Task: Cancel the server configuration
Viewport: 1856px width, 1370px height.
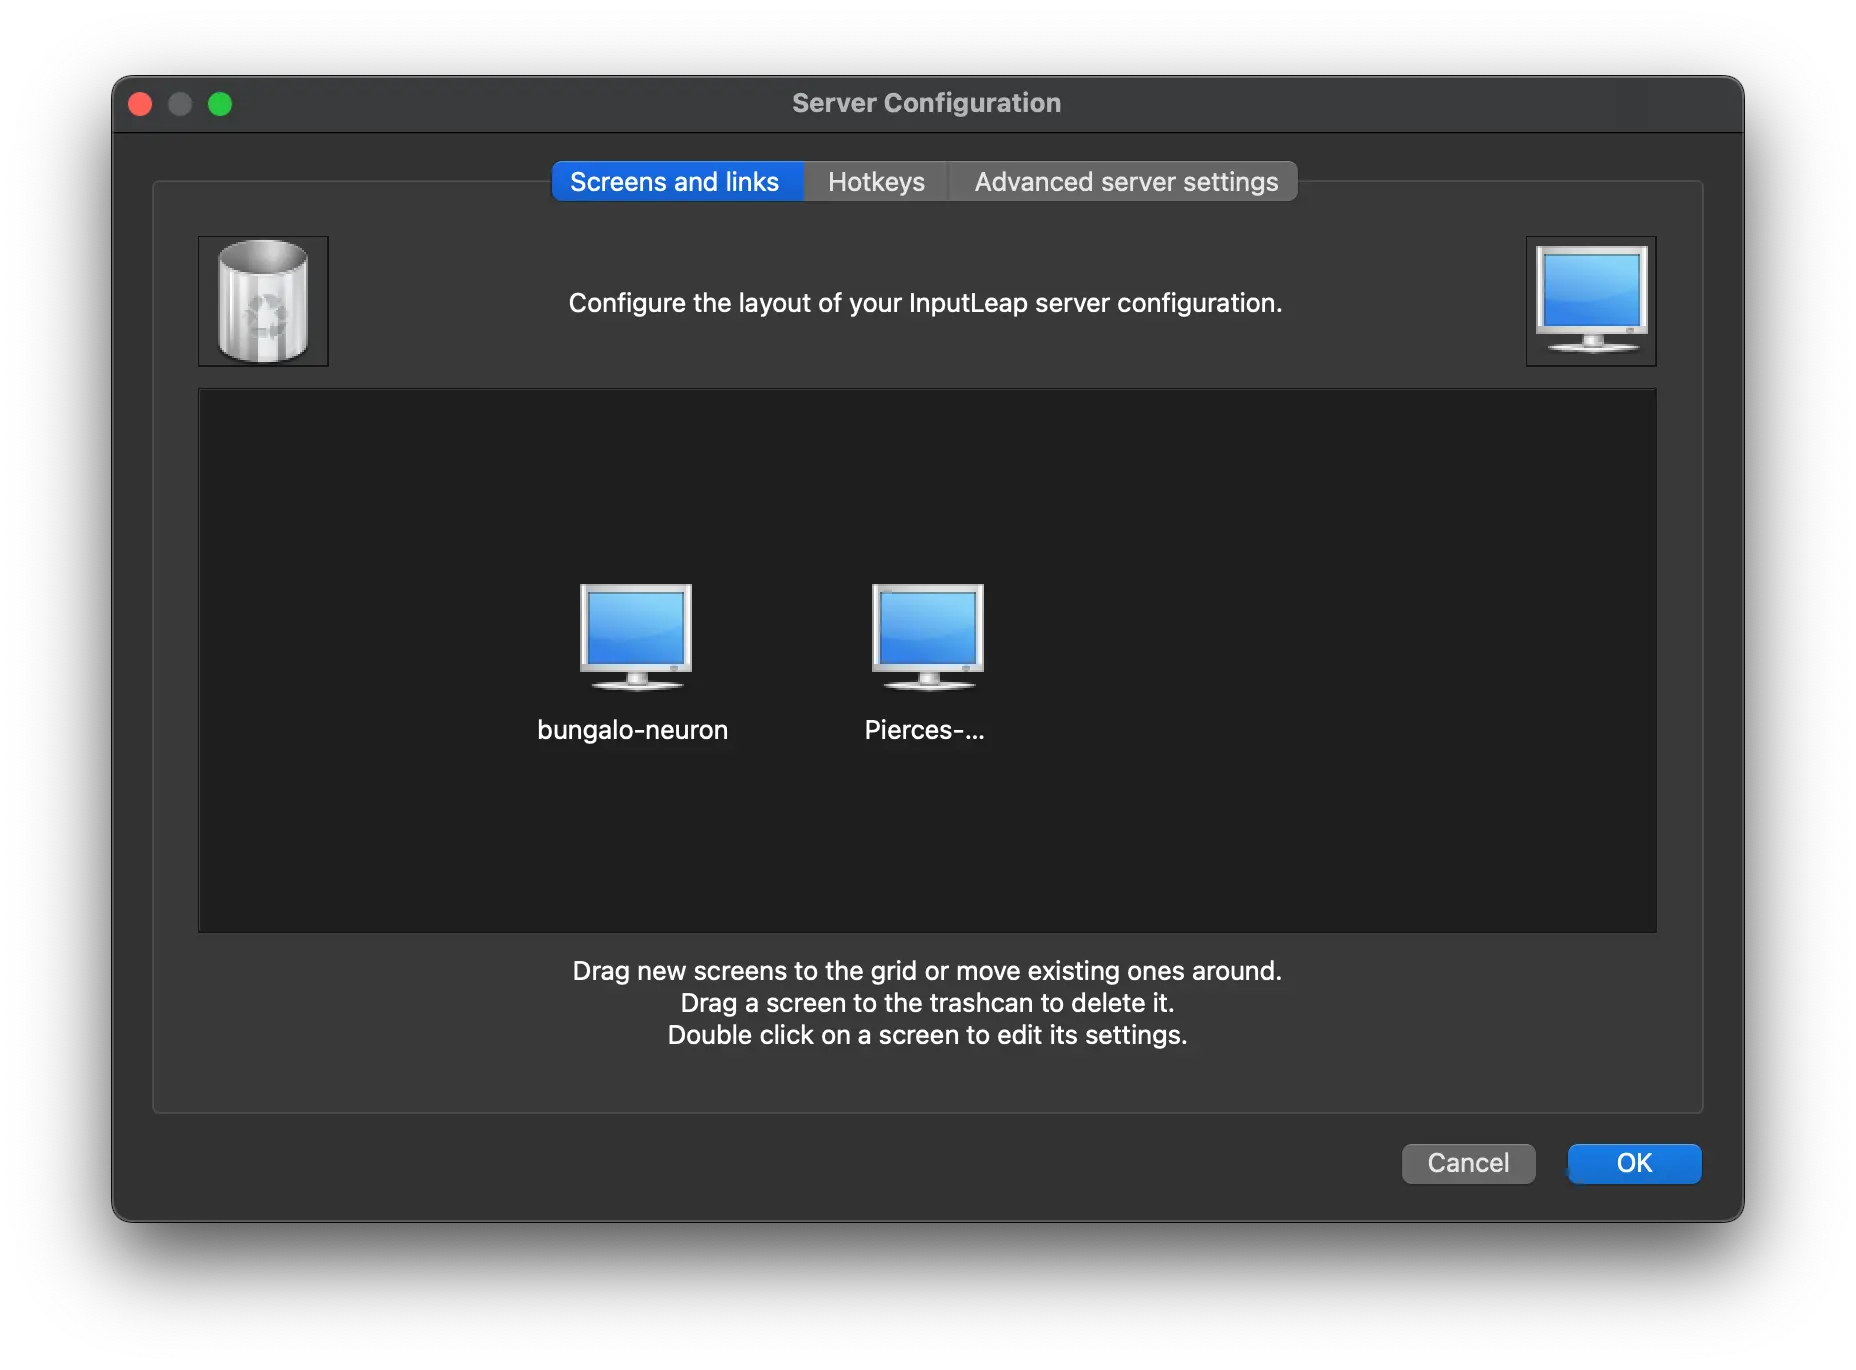Action: coord(1468,1163)
